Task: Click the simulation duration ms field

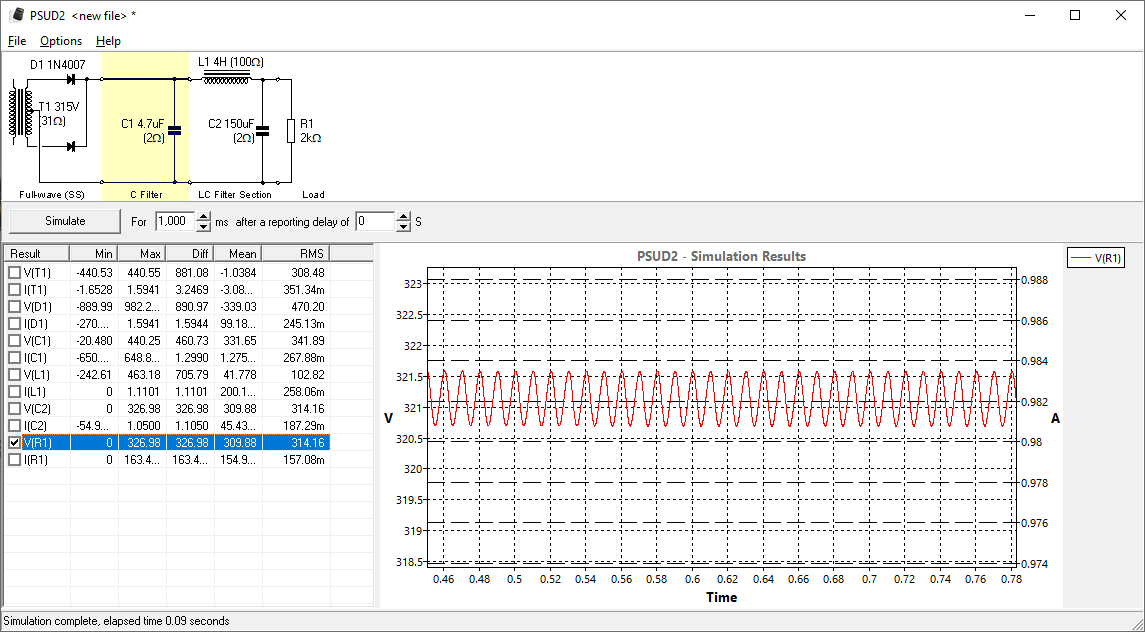Action: coord(175,221)
